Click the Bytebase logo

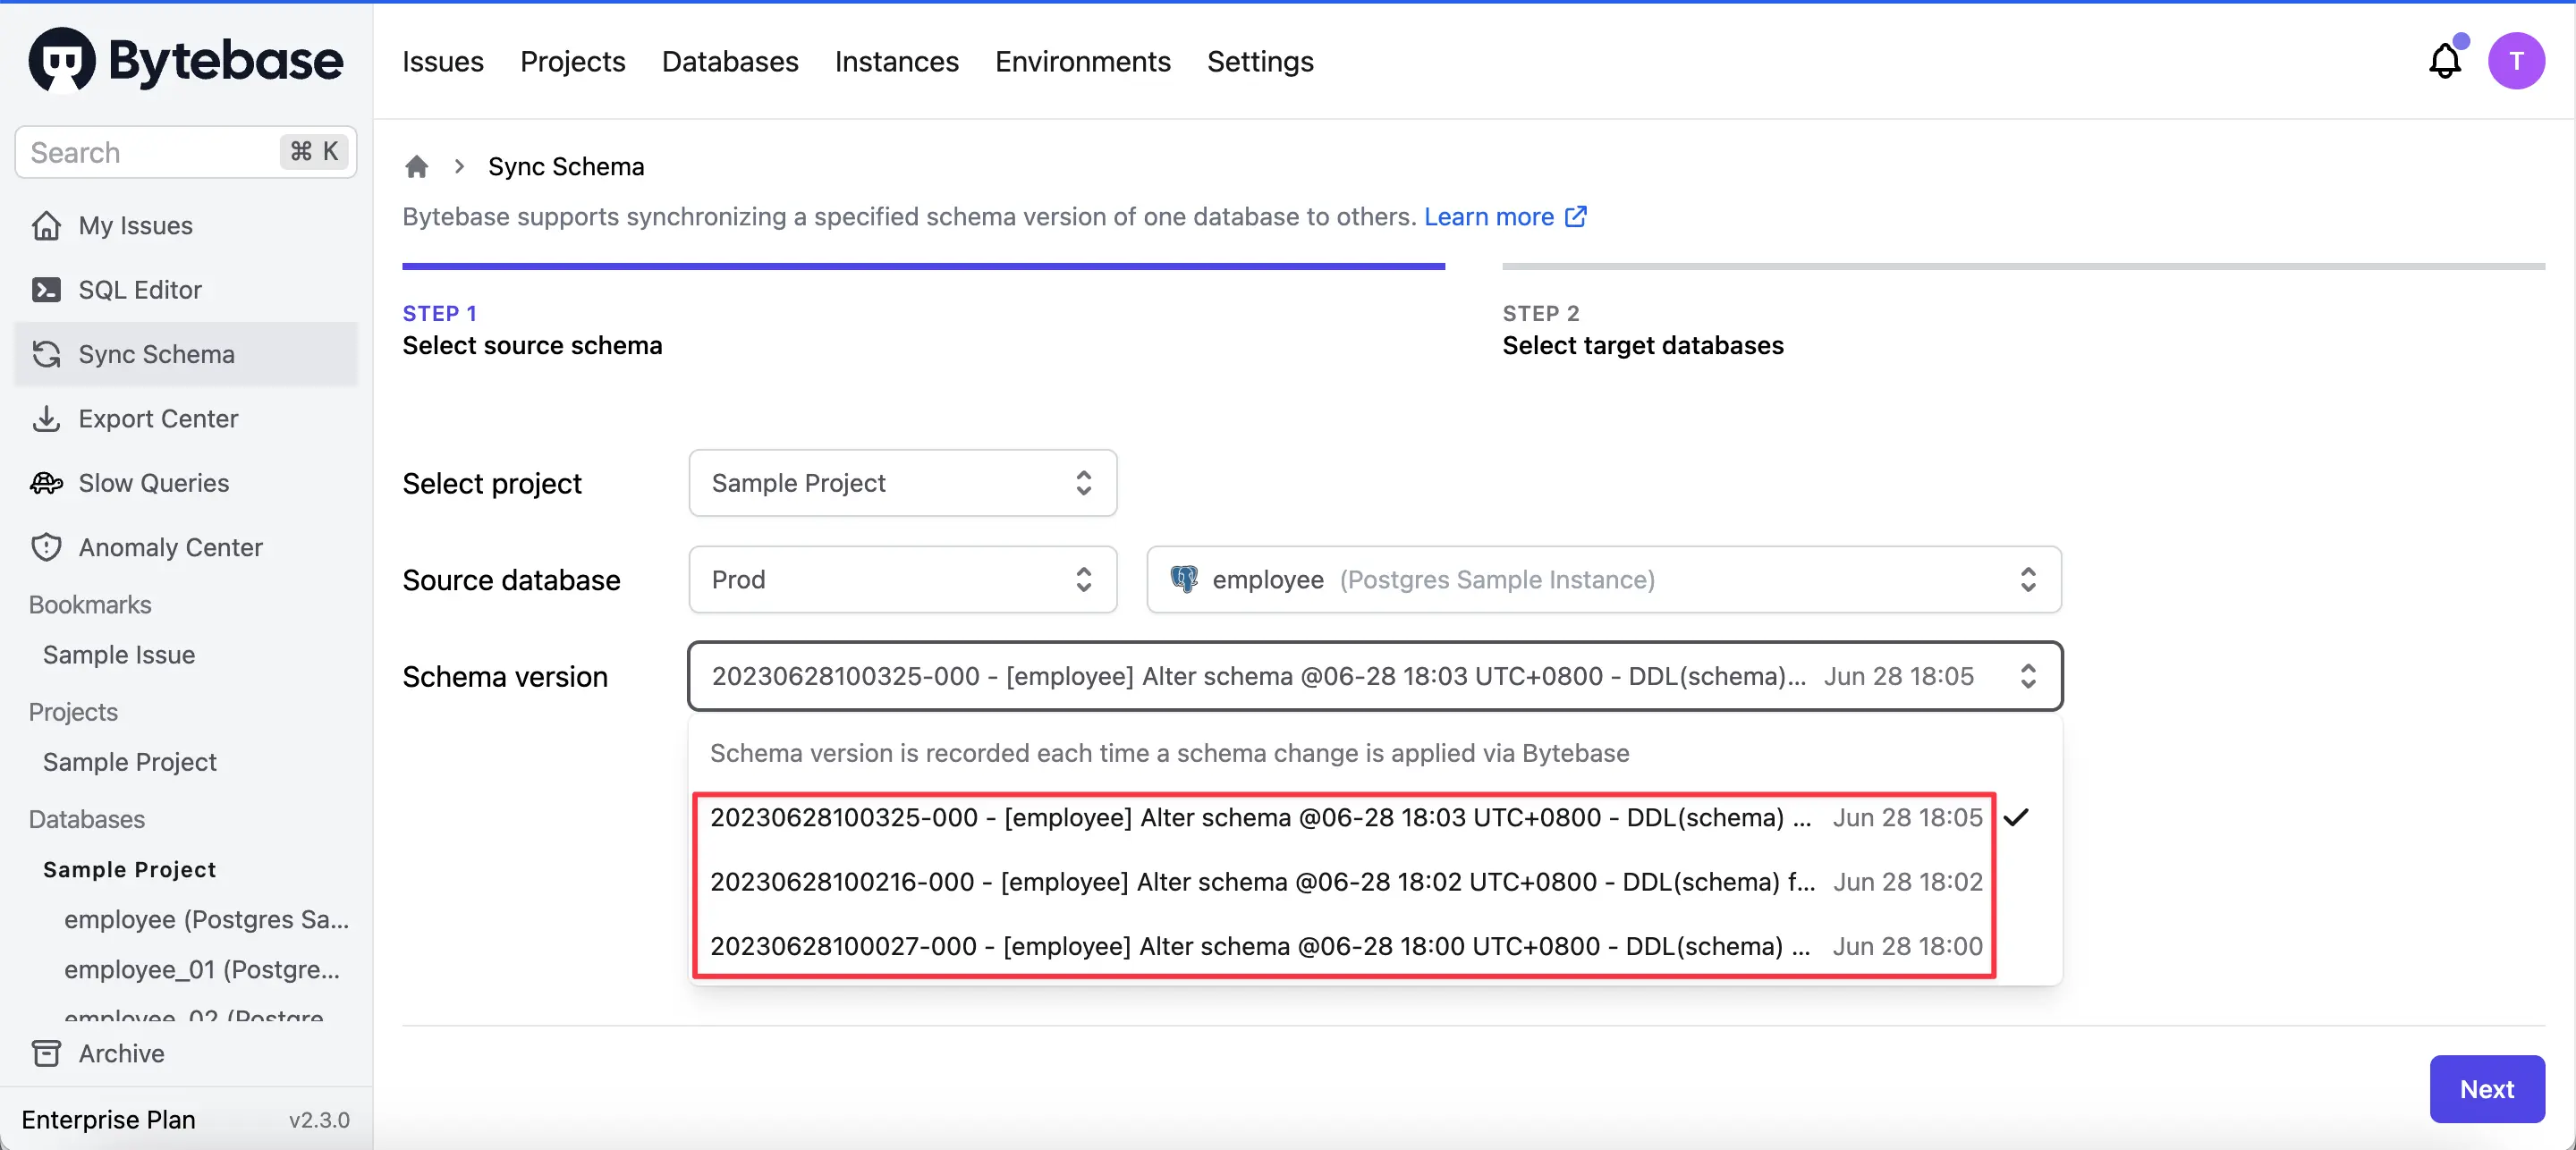point(185,59)
